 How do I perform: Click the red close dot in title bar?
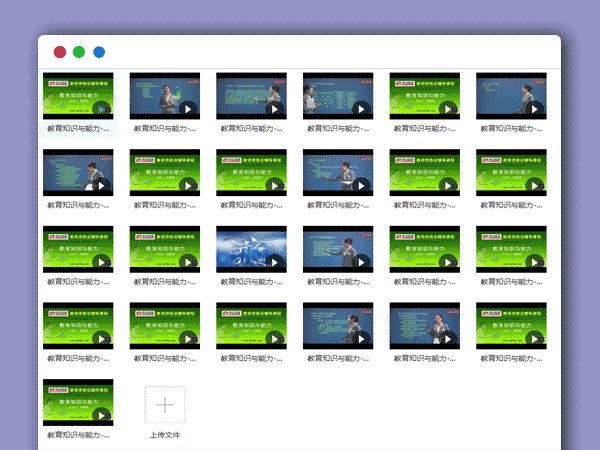pos(60,52)
